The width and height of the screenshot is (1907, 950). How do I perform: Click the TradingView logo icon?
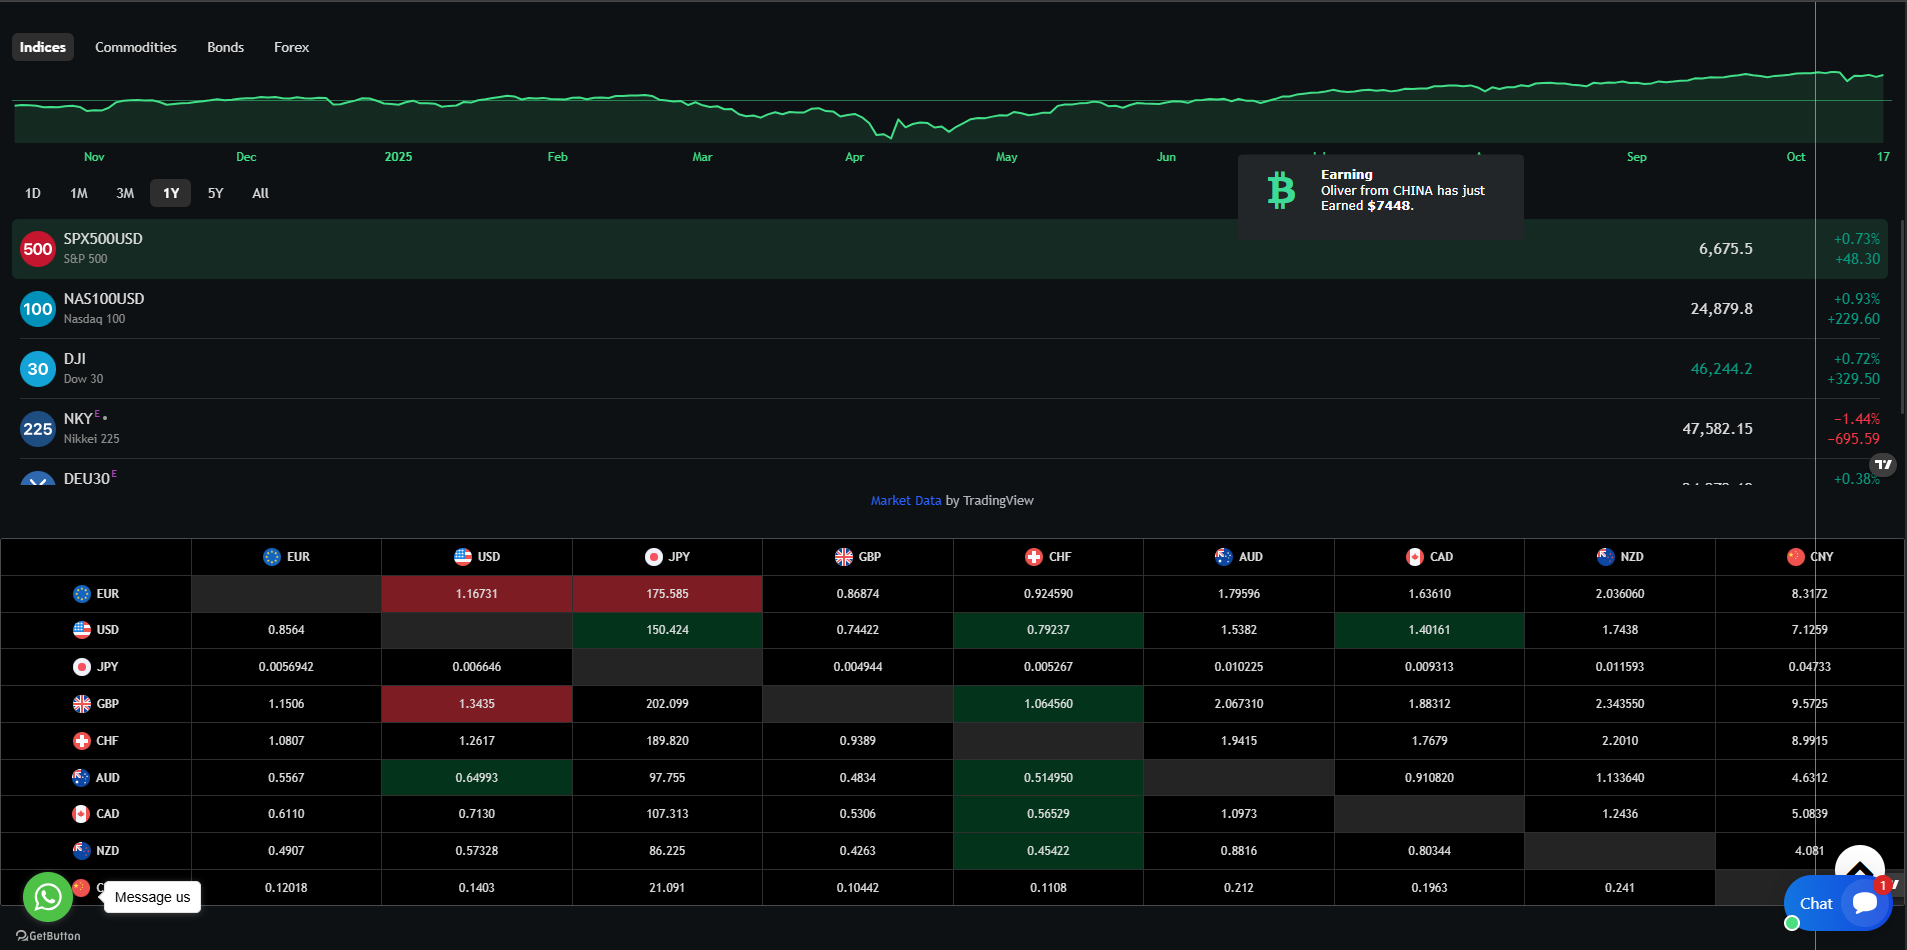[x=1883, y=464]
